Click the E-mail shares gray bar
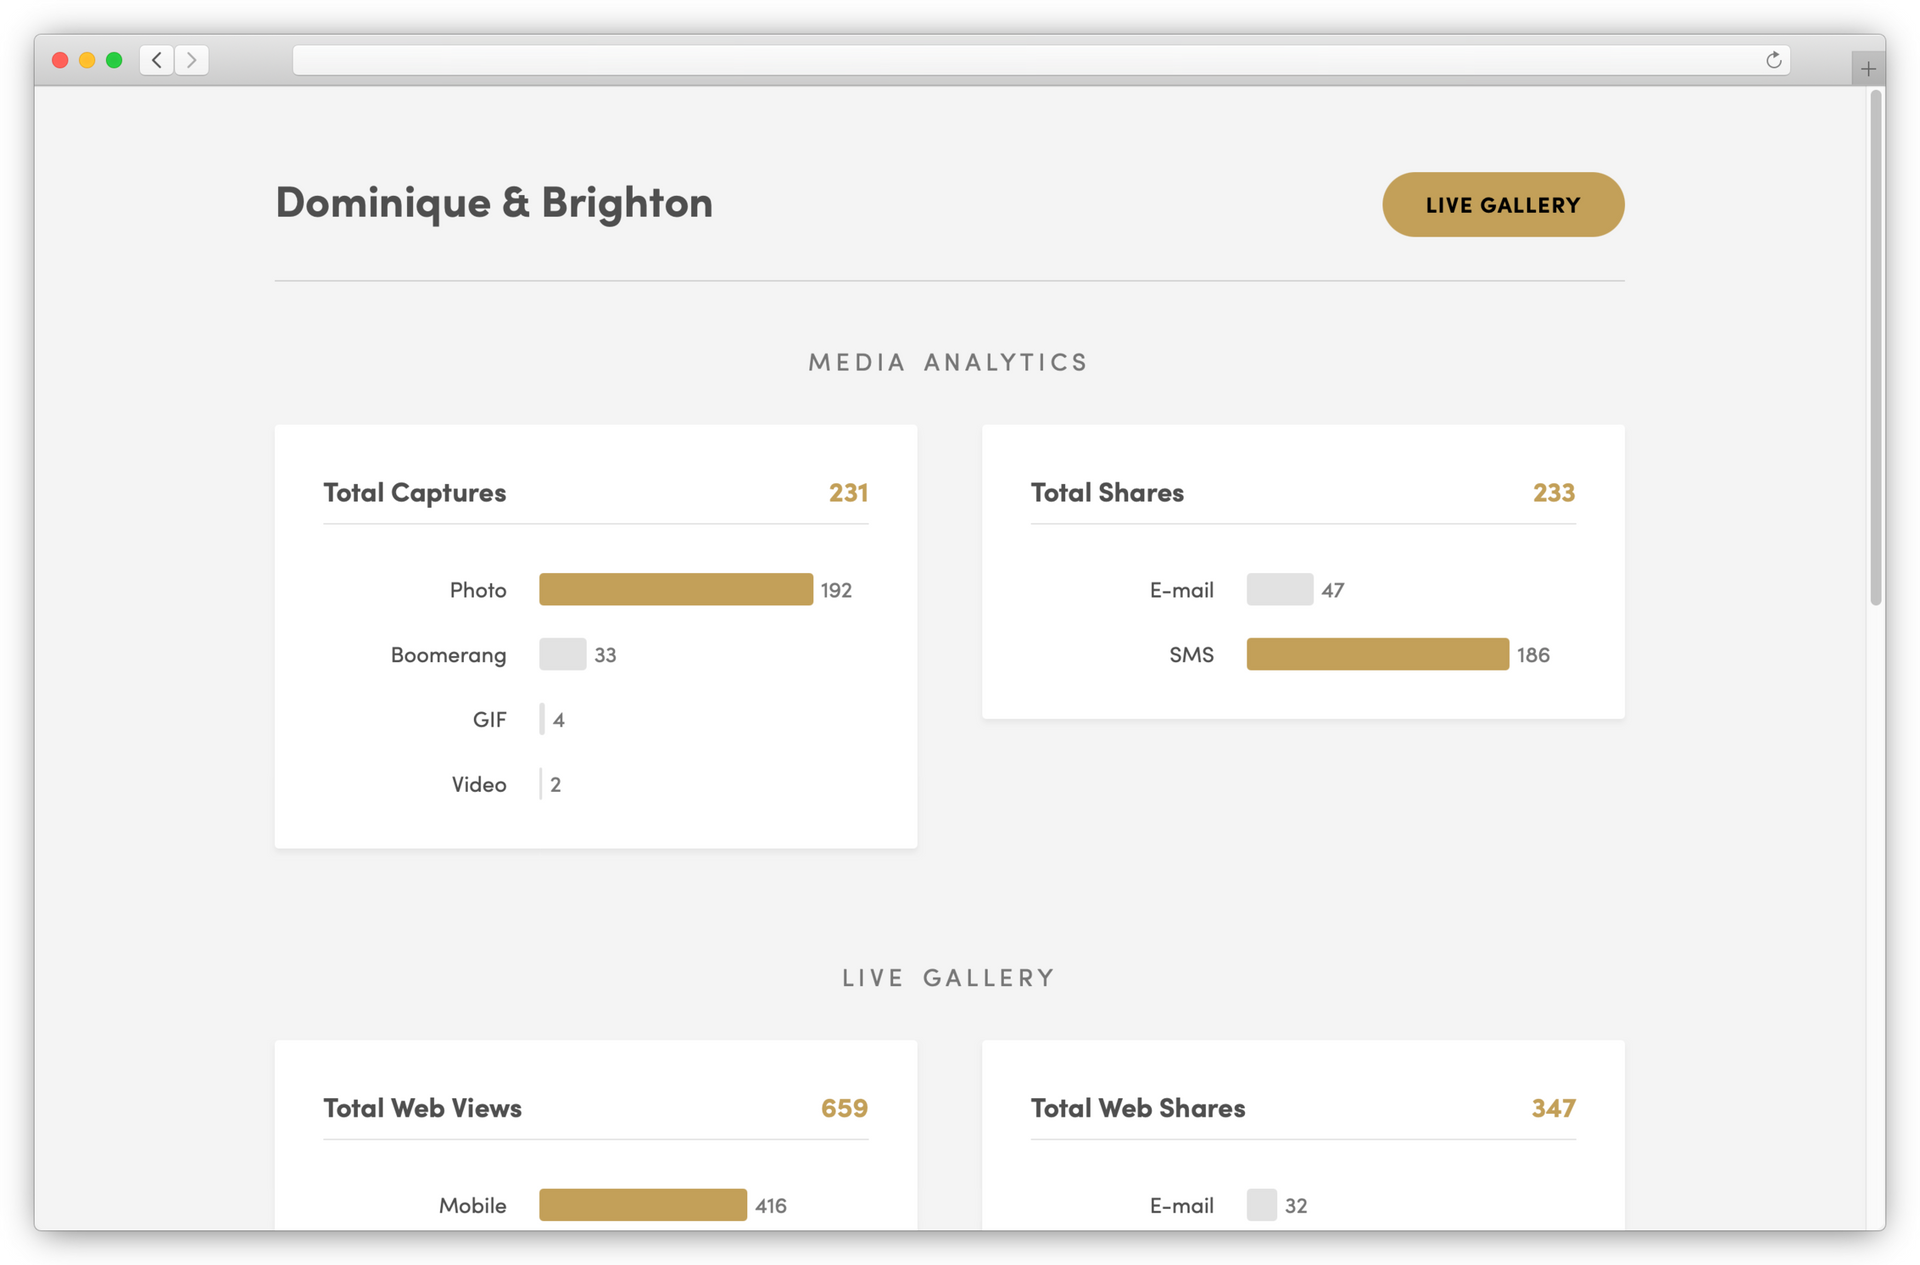 point(1279,589)
